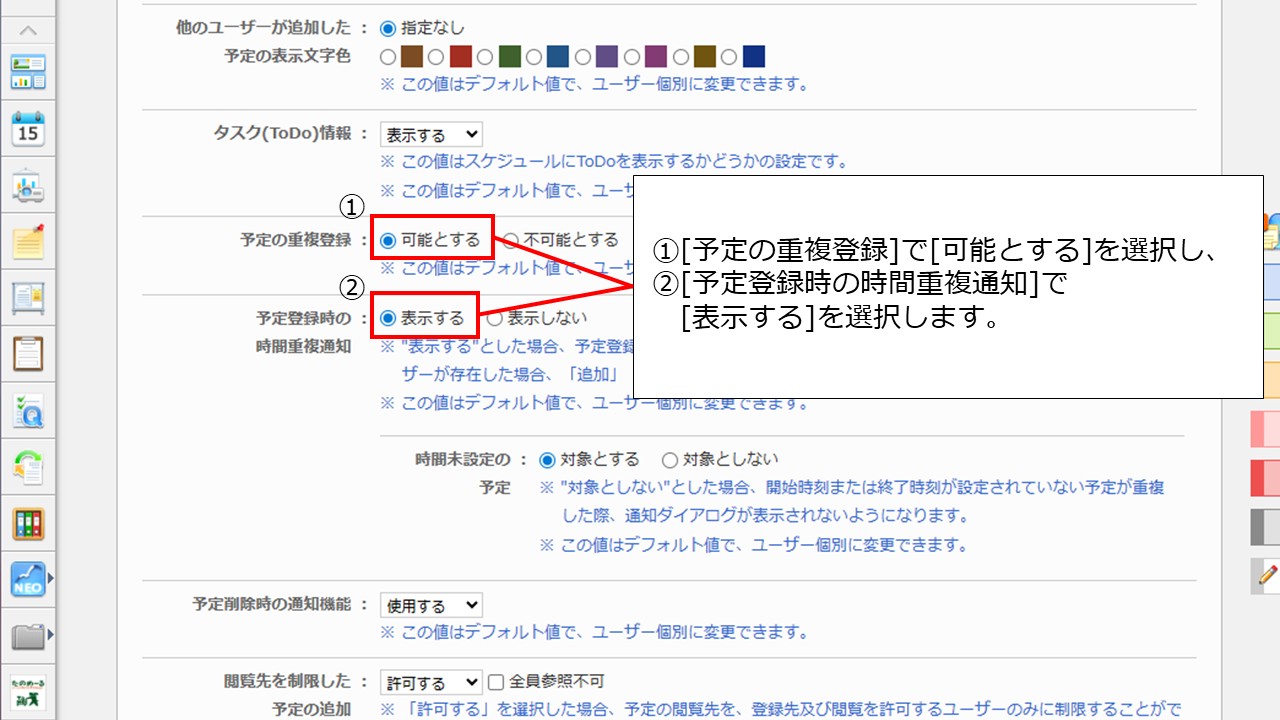Open the brown clipboard sidebar icon
The width and height of the screenshot is (1280, 720).
pyautogui.click(x=29, y=354)
